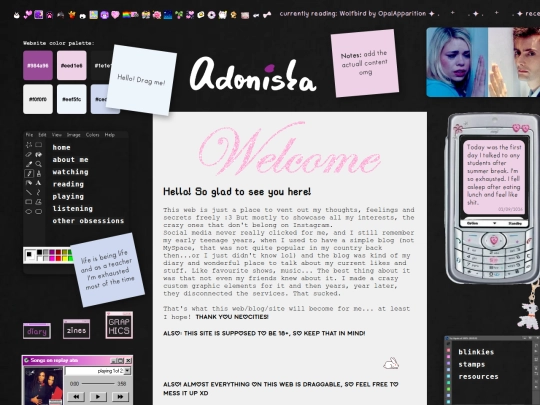Select the Magnifier tool
The height and width of the screenshot is (405, 540).
(x=39, y=164)
